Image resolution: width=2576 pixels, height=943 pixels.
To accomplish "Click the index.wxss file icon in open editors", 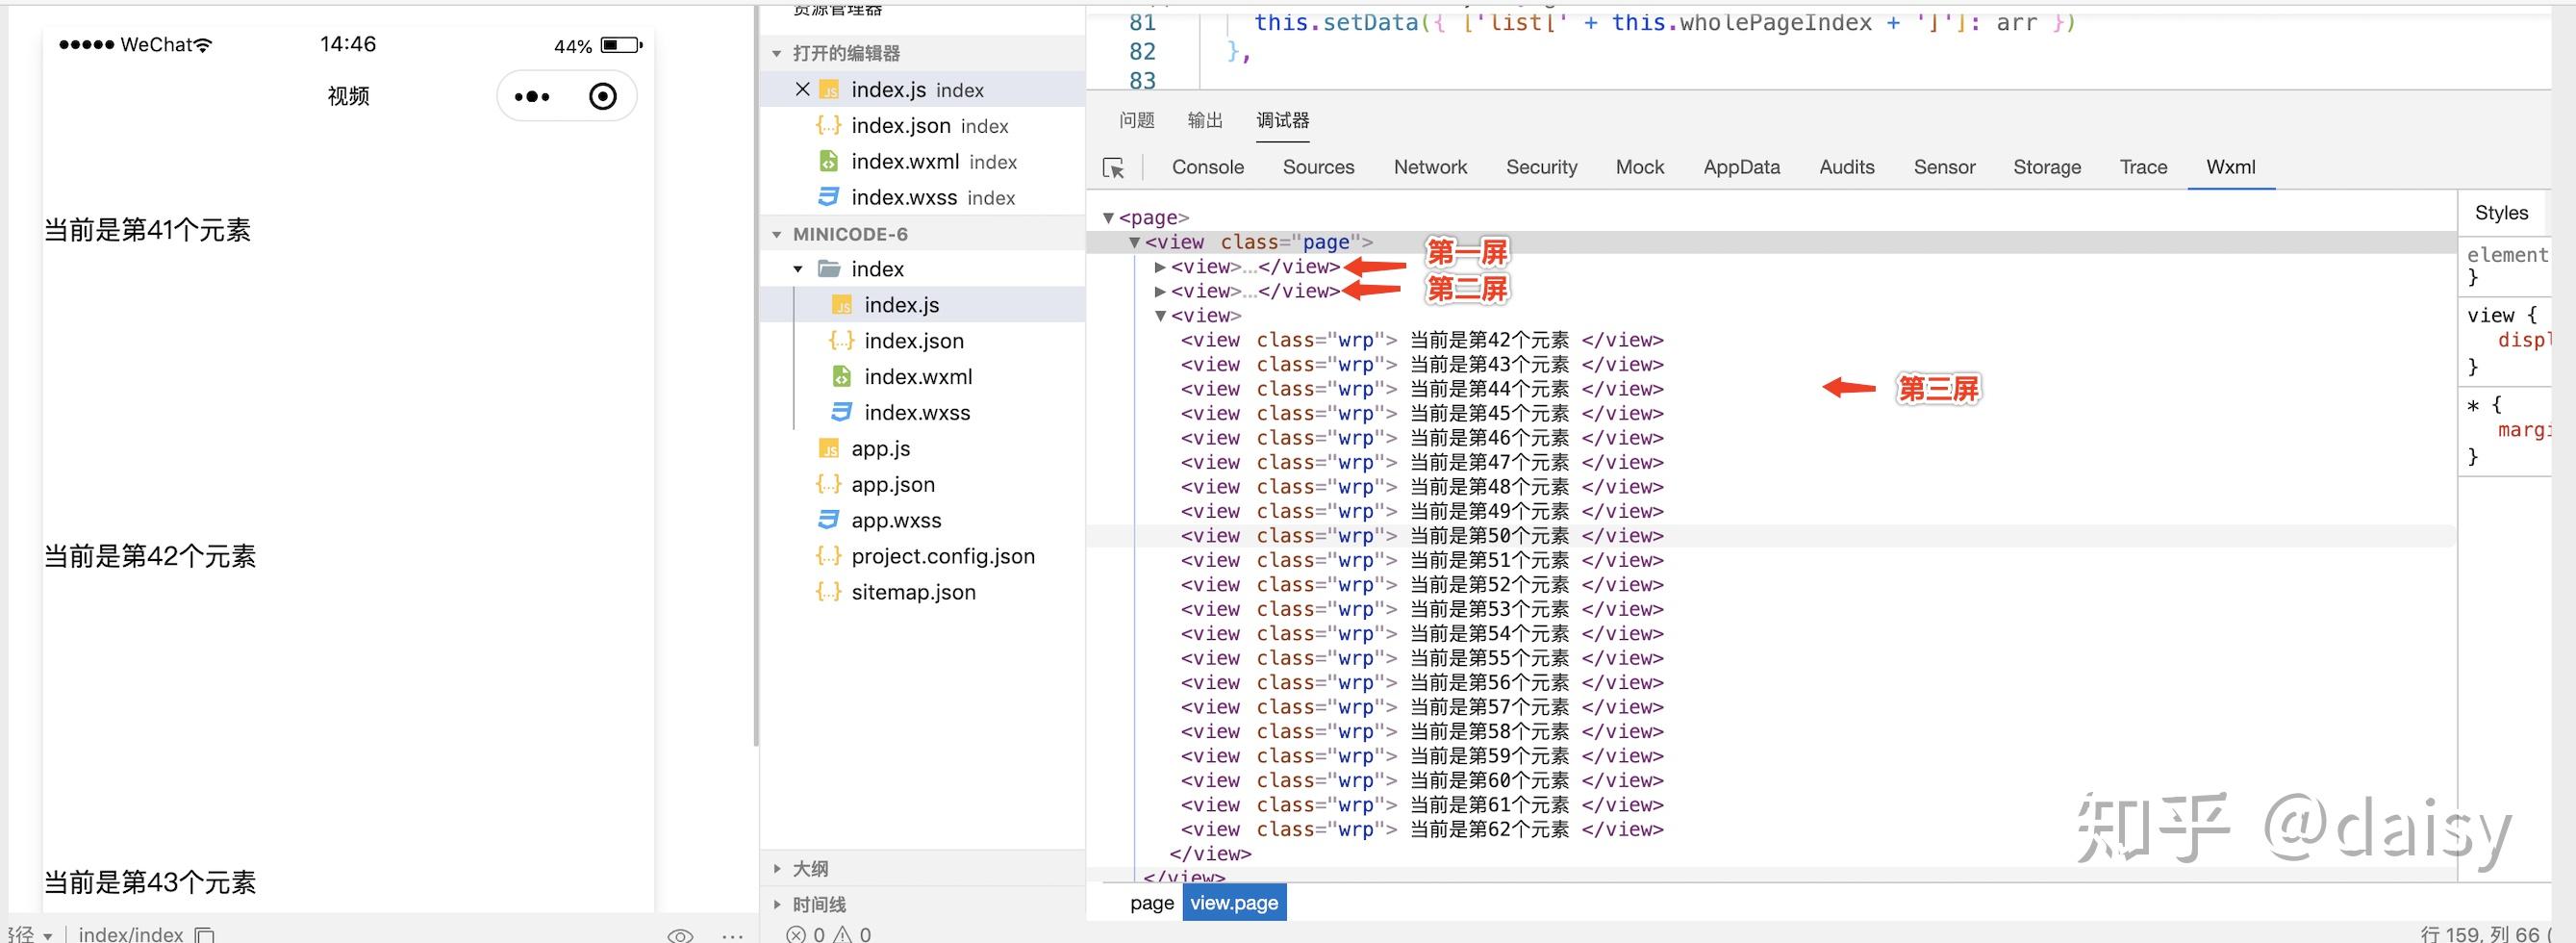I will click(828, 197).
